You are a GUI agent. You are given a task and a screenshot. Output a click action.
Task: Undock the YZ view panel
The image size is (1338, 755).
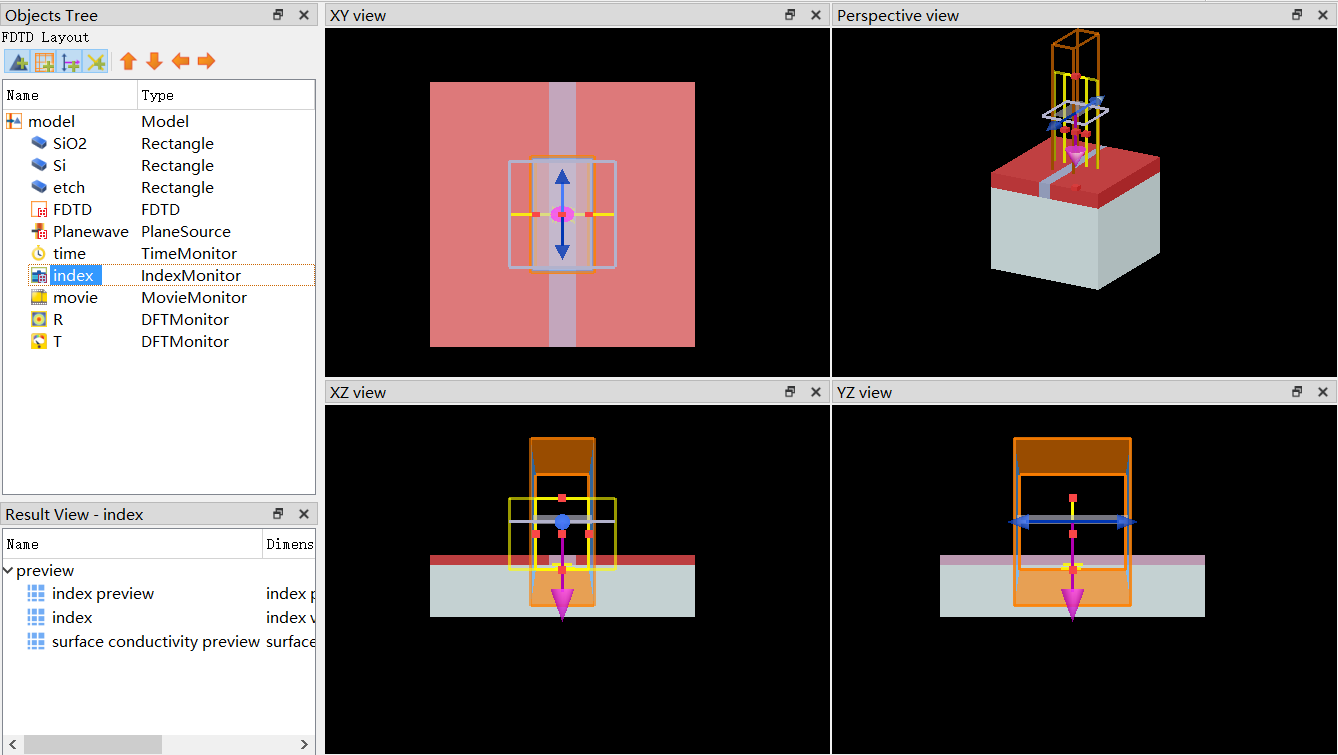(x=1297, y=392)
